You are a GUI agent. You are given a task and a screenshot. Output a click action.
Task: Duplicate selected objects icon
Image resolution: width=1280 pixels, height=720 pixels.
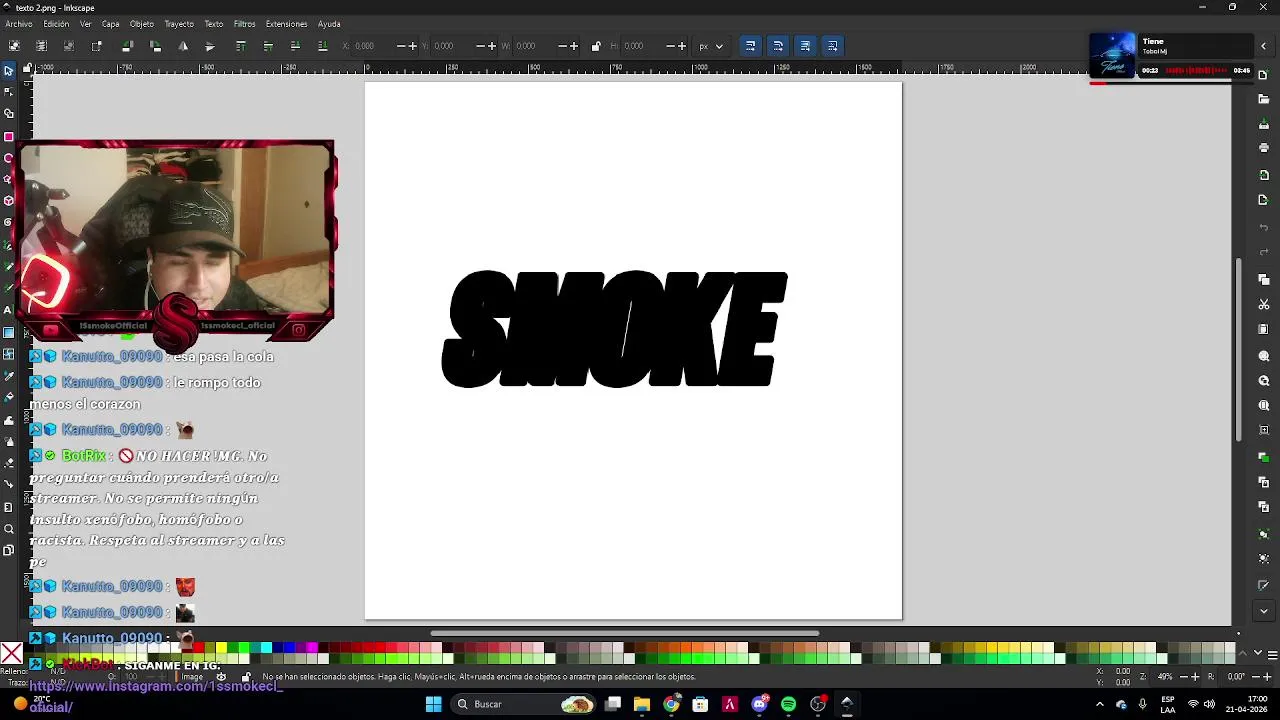[1264, 457]
